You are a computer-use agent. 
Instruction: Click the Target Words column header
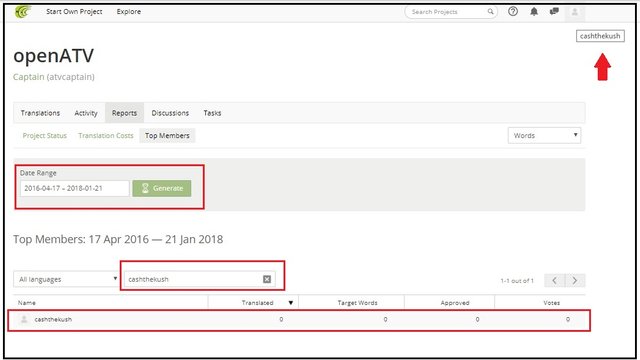point(357,303)
